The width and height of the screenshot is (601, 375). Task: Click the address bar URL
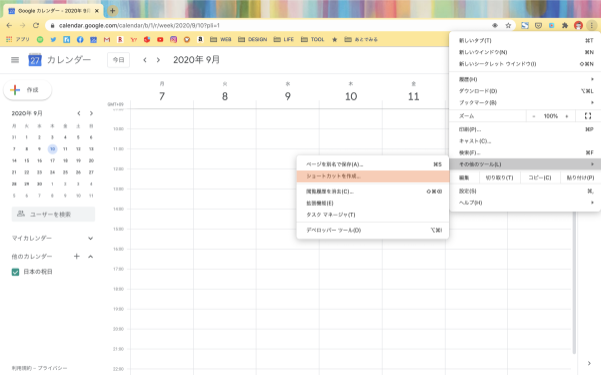pos(139,26)
